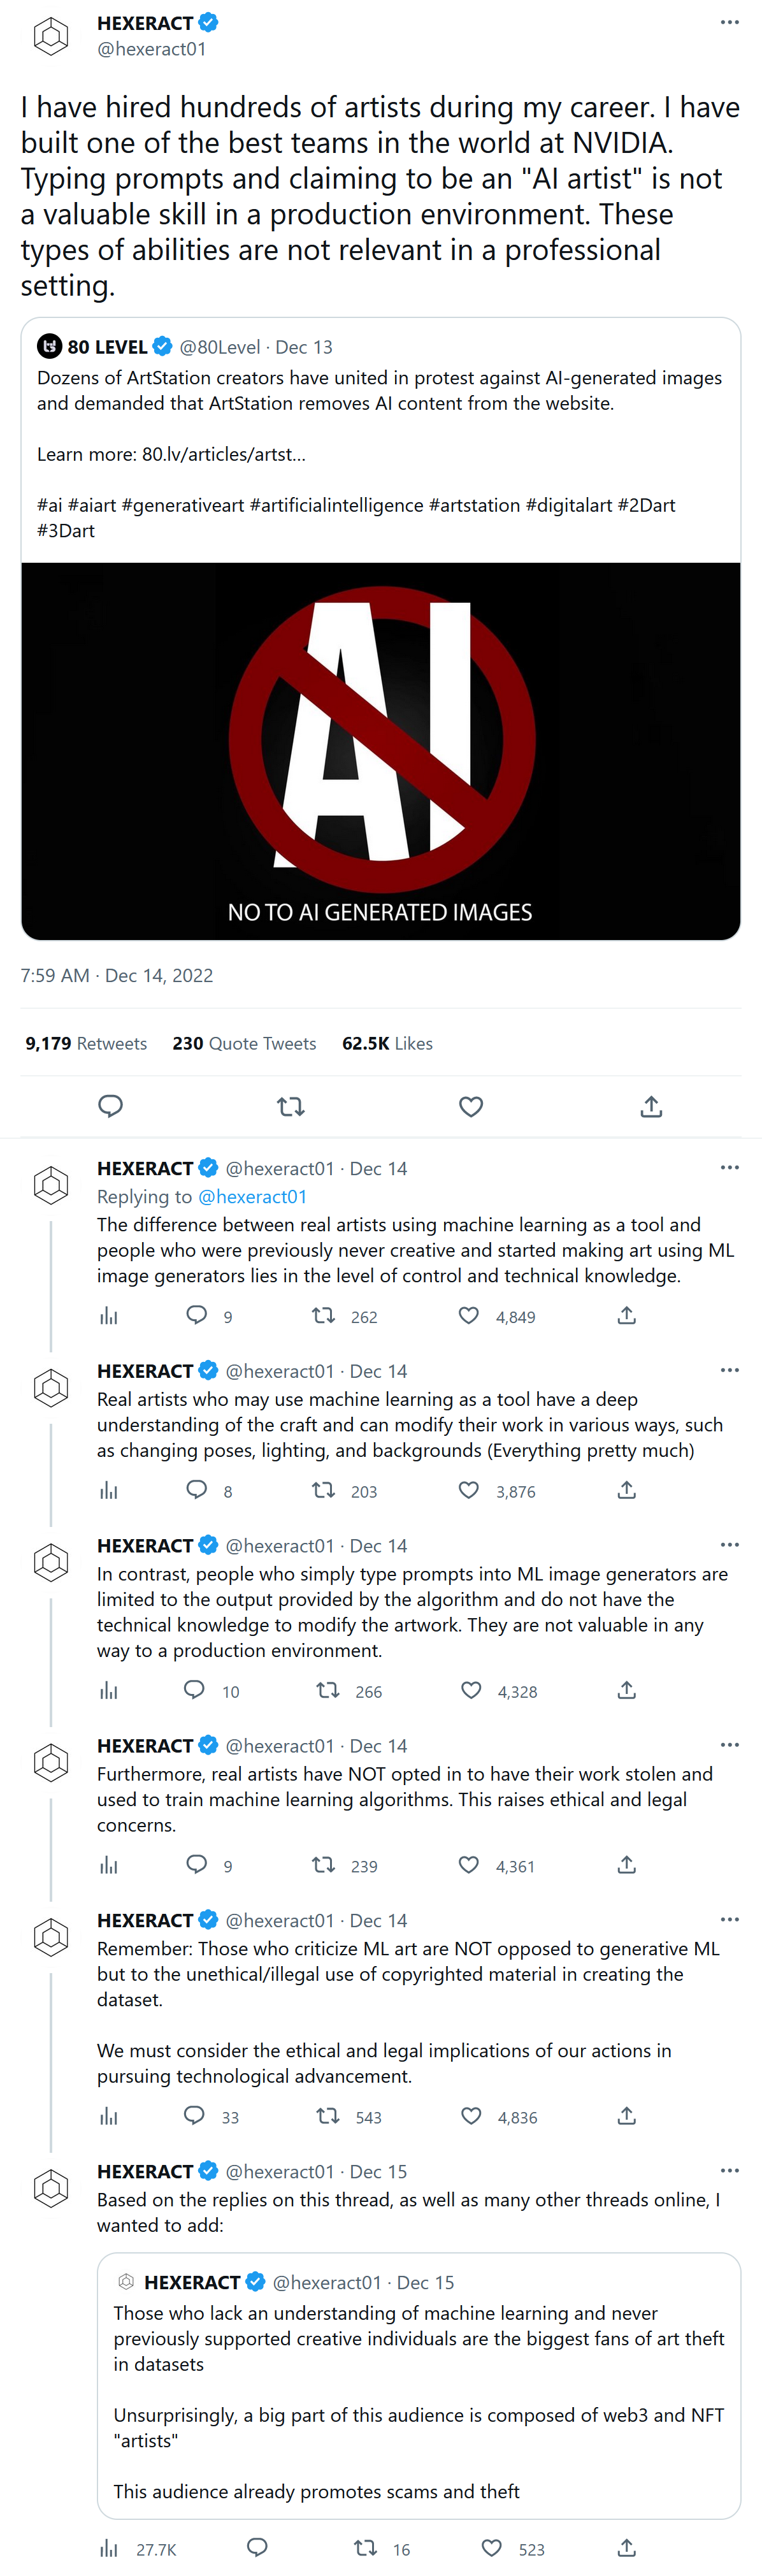Like the reply with 4,361 likes
762x2576 pixels.
tap(469, 1866)
